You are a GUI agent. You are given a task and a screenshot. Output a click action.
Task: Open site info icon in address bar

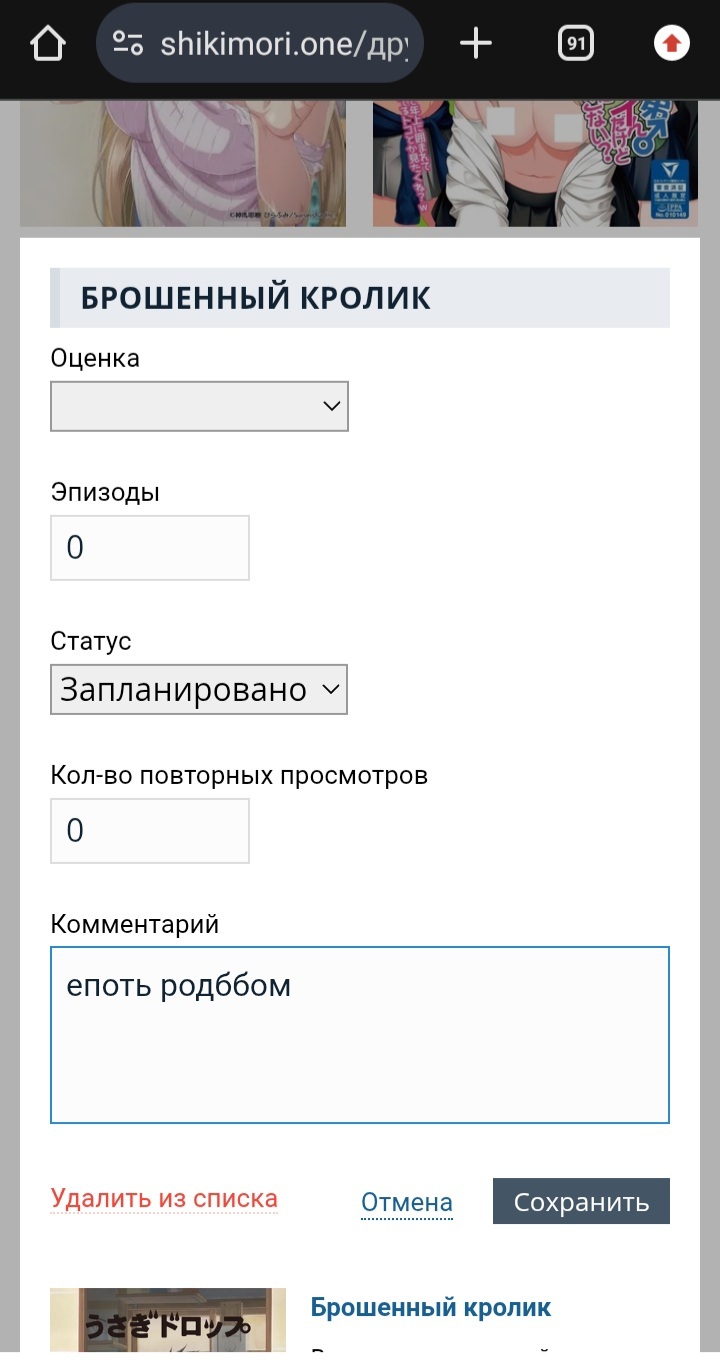[128, 44]
